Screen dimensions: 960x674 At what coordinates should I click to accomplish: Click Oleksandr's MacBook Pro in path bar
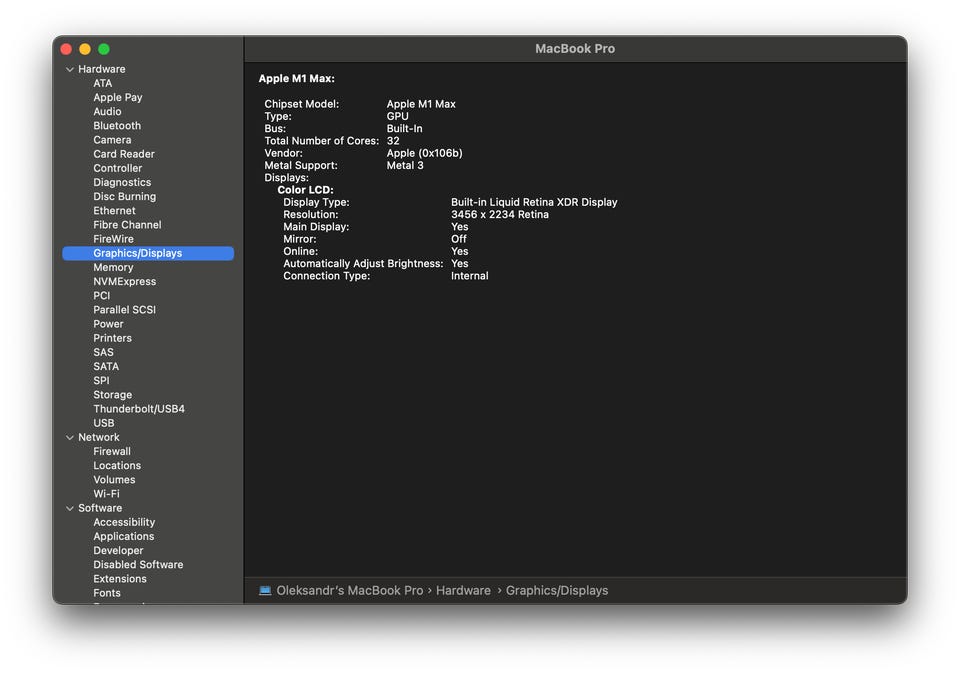point(350,591)
